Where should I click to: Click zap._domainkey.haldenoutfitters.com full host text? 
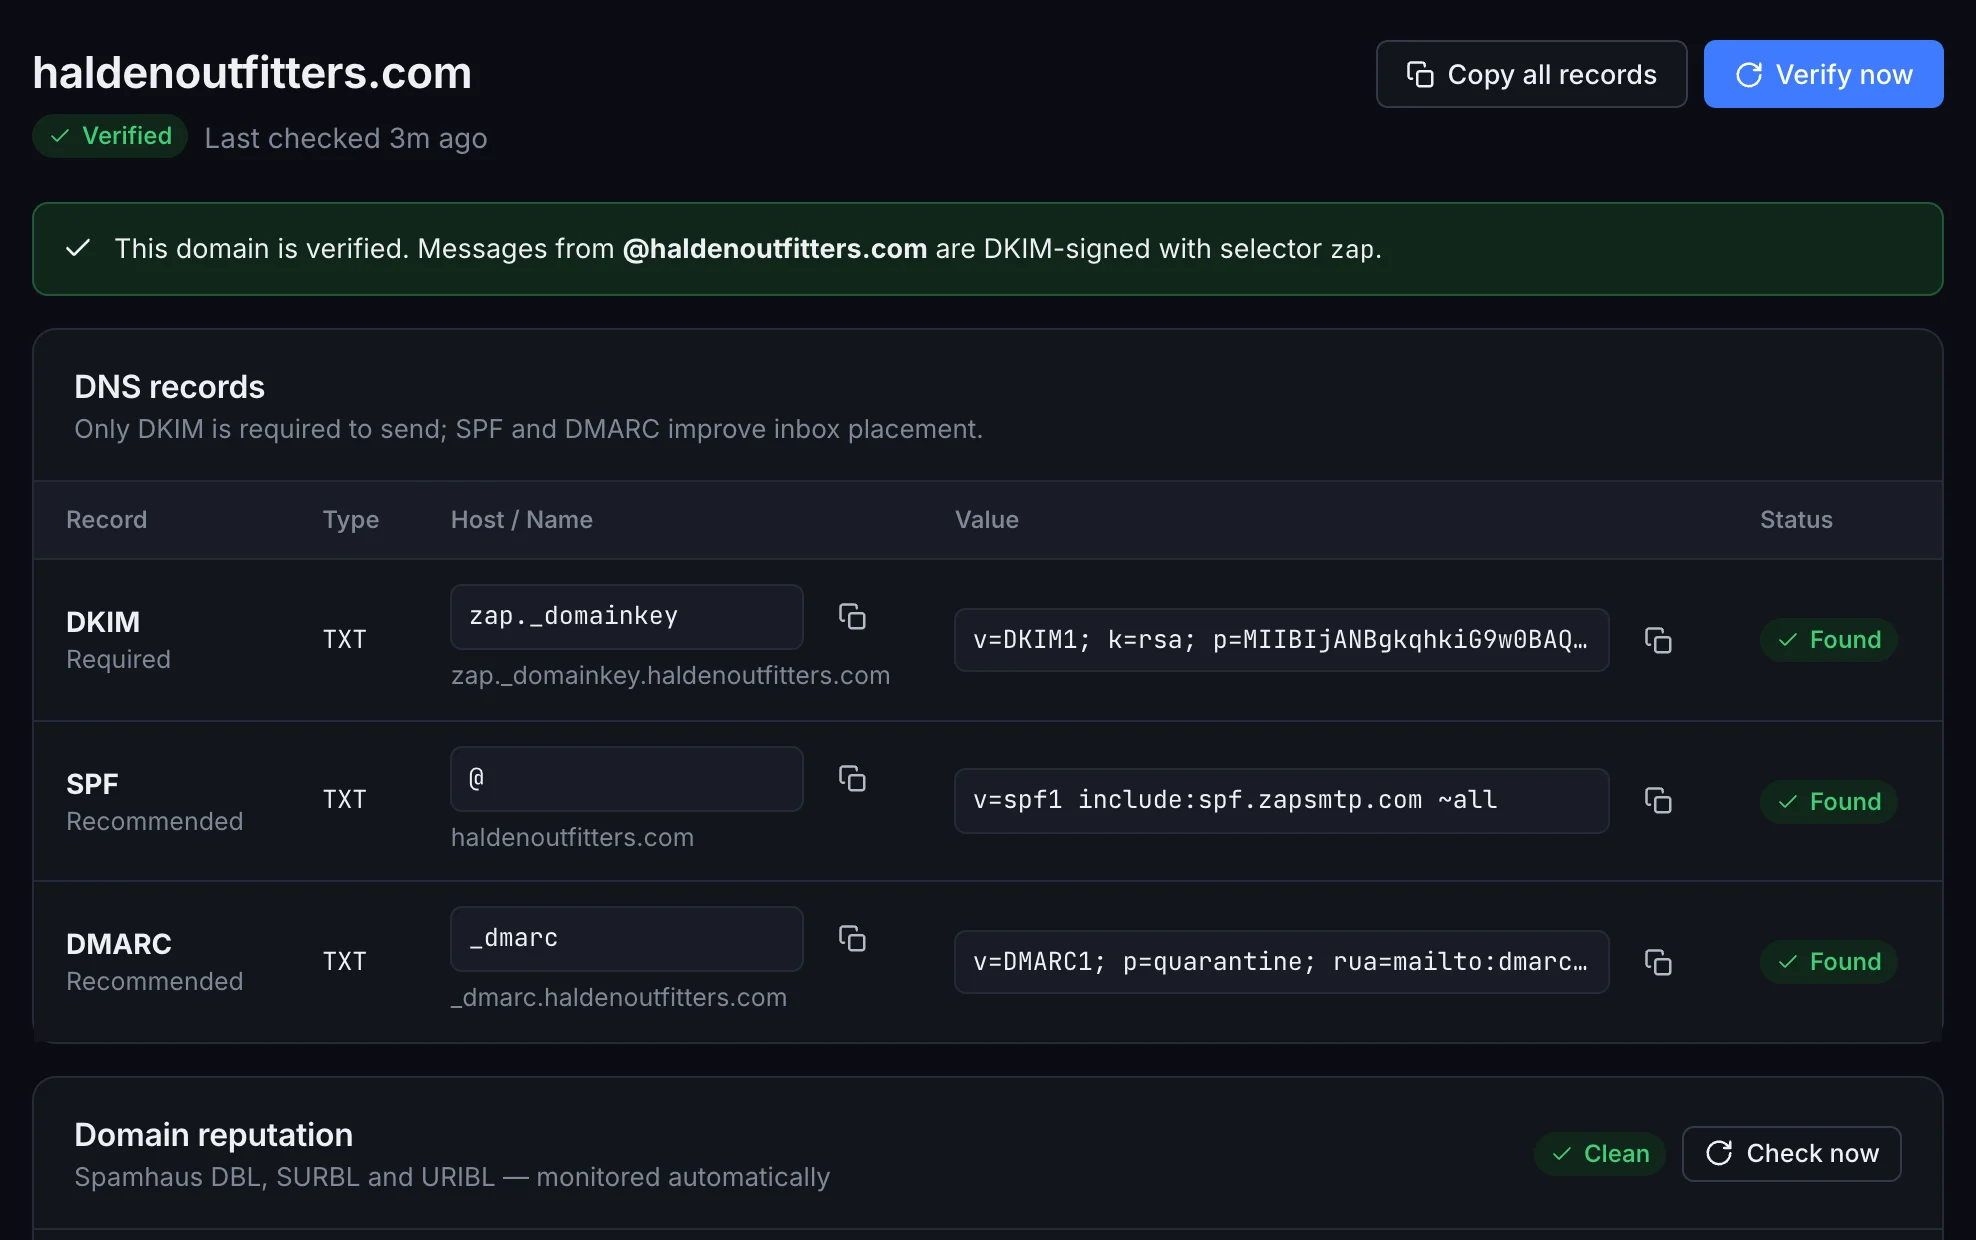coord(670,676)
